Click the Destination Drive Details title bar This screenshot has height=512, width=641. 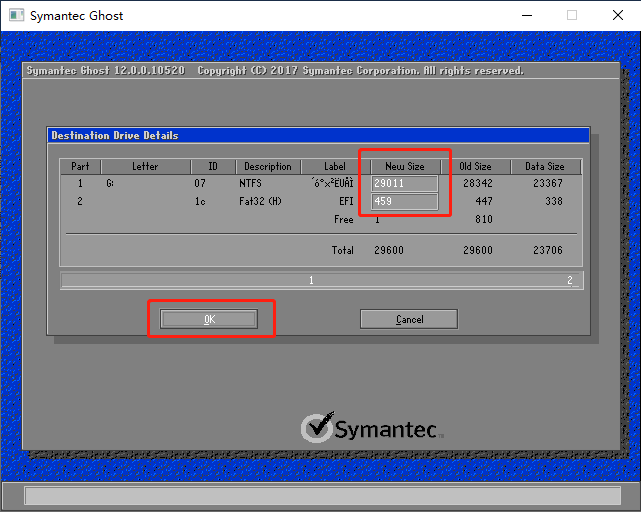pyautogui.click(x=319, y=135)
